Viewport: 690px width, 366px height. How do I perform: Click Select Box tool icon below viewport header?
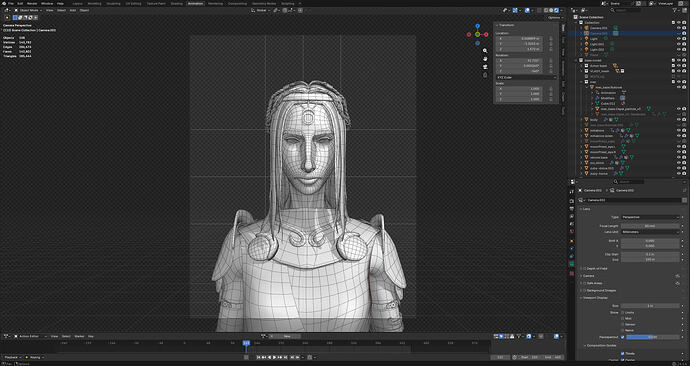pos(7,18)
